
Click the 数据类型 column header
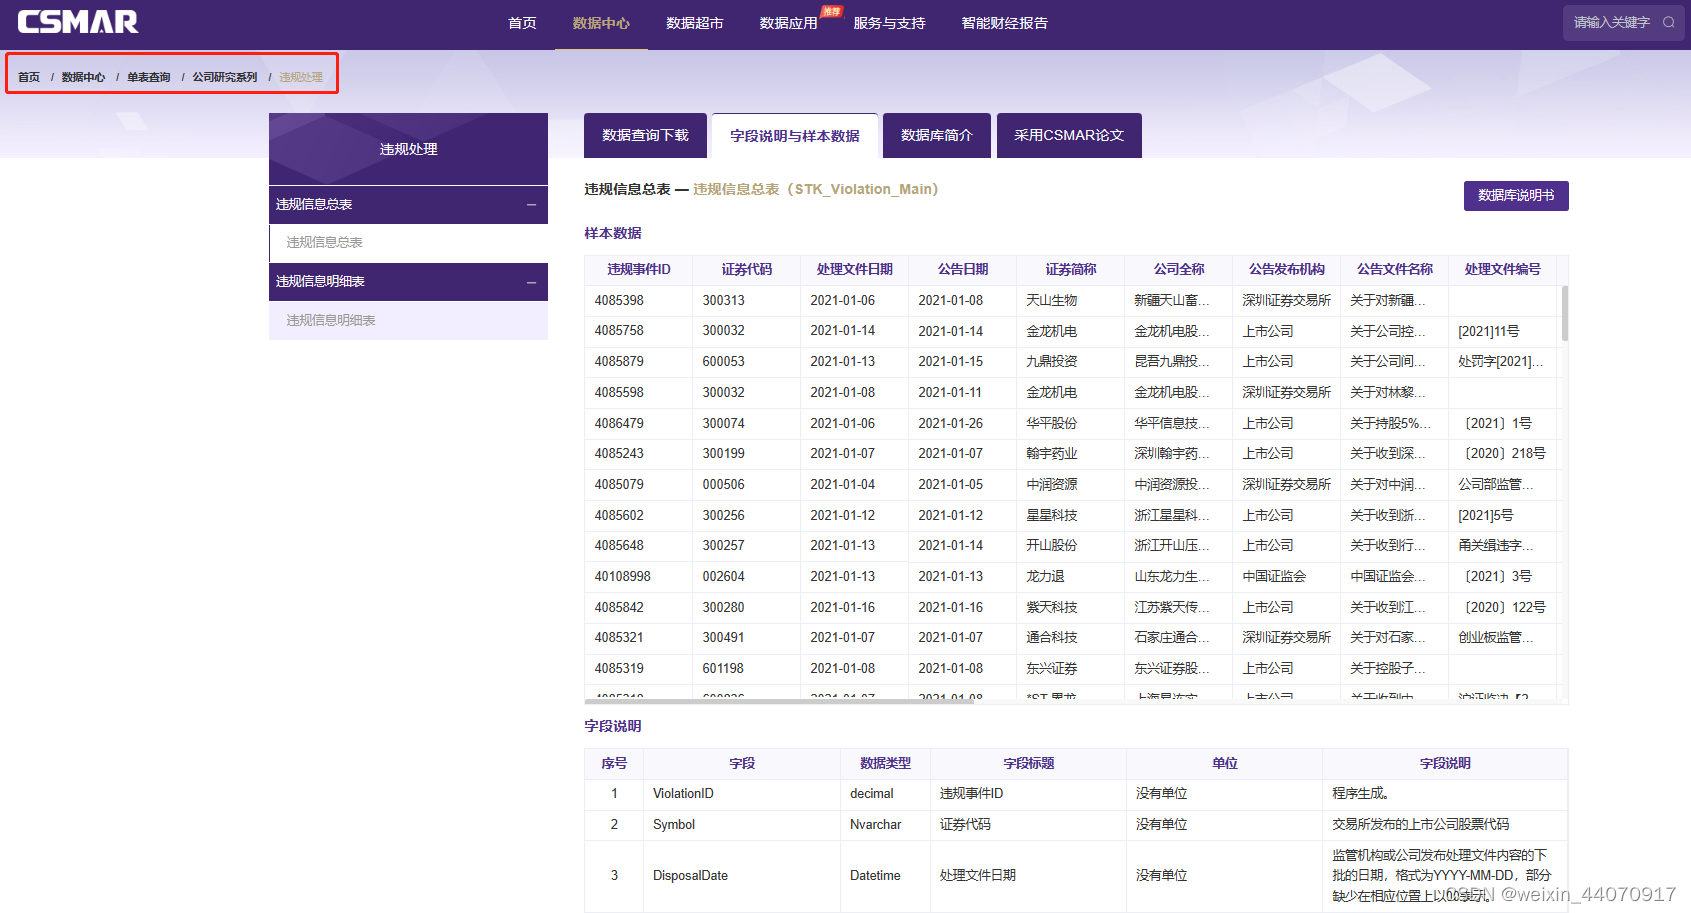pyautogui.click(x=886, y=764)
